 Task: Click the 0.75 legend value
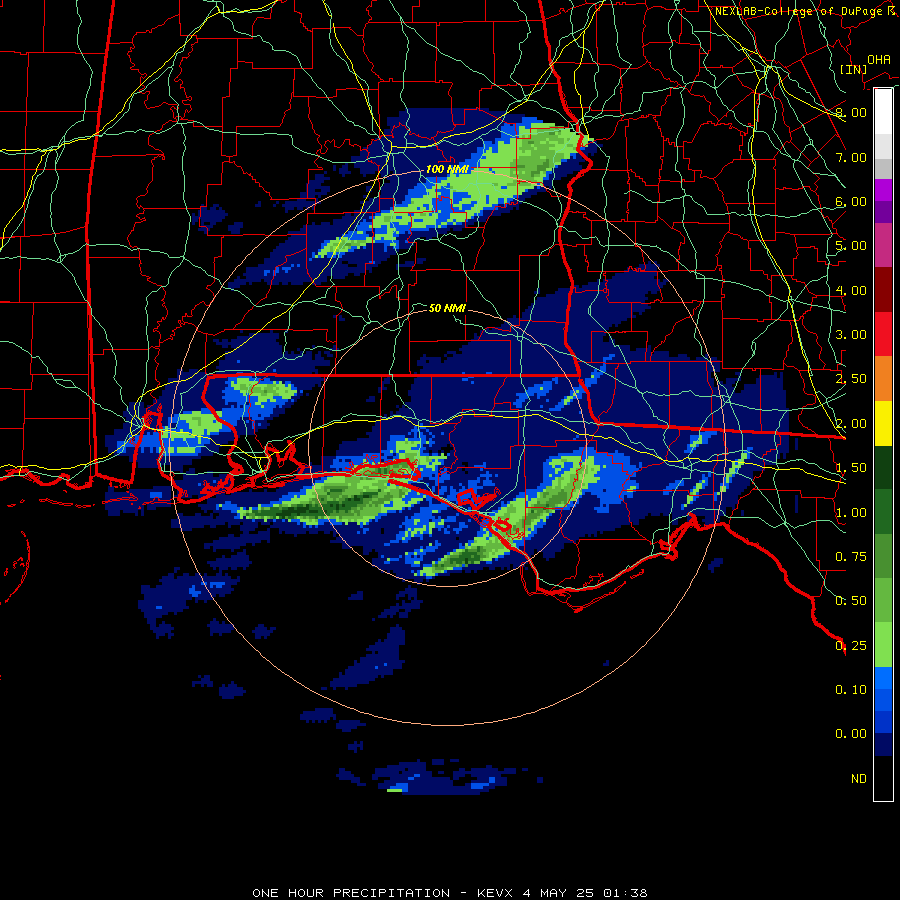(851, 557)
